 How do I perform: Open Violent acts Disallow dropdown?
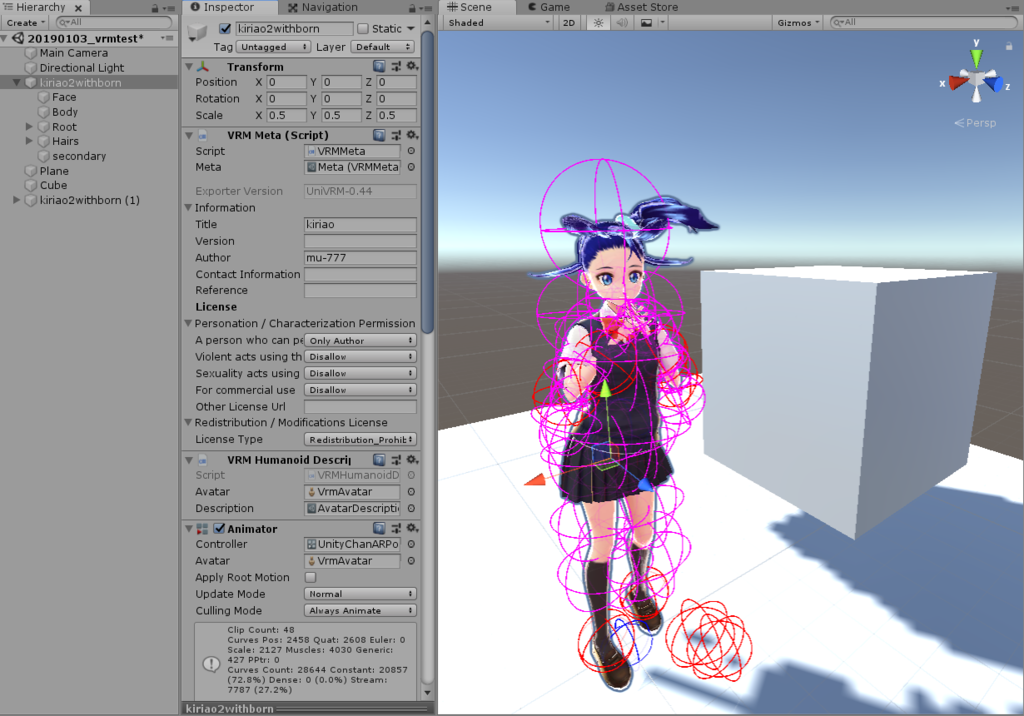point(360,357)
